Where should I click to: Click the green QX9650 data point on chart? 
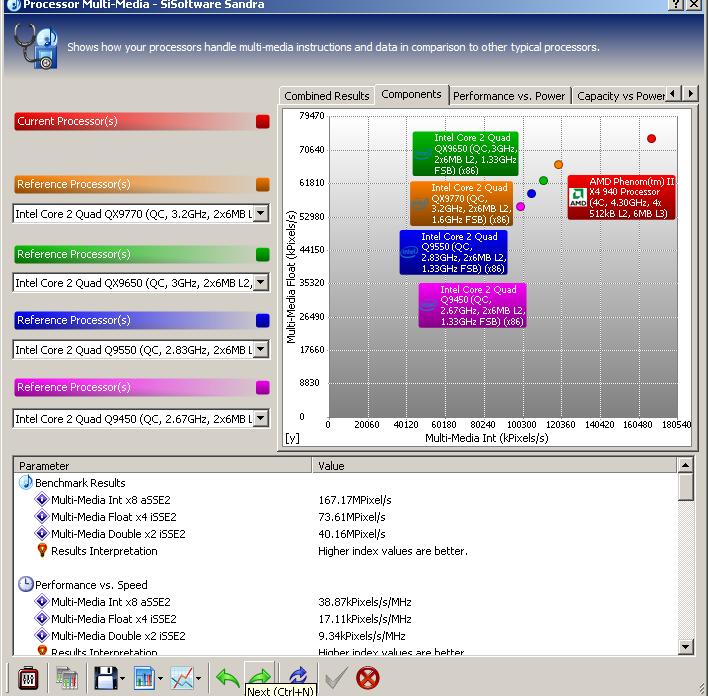[543, 181]
